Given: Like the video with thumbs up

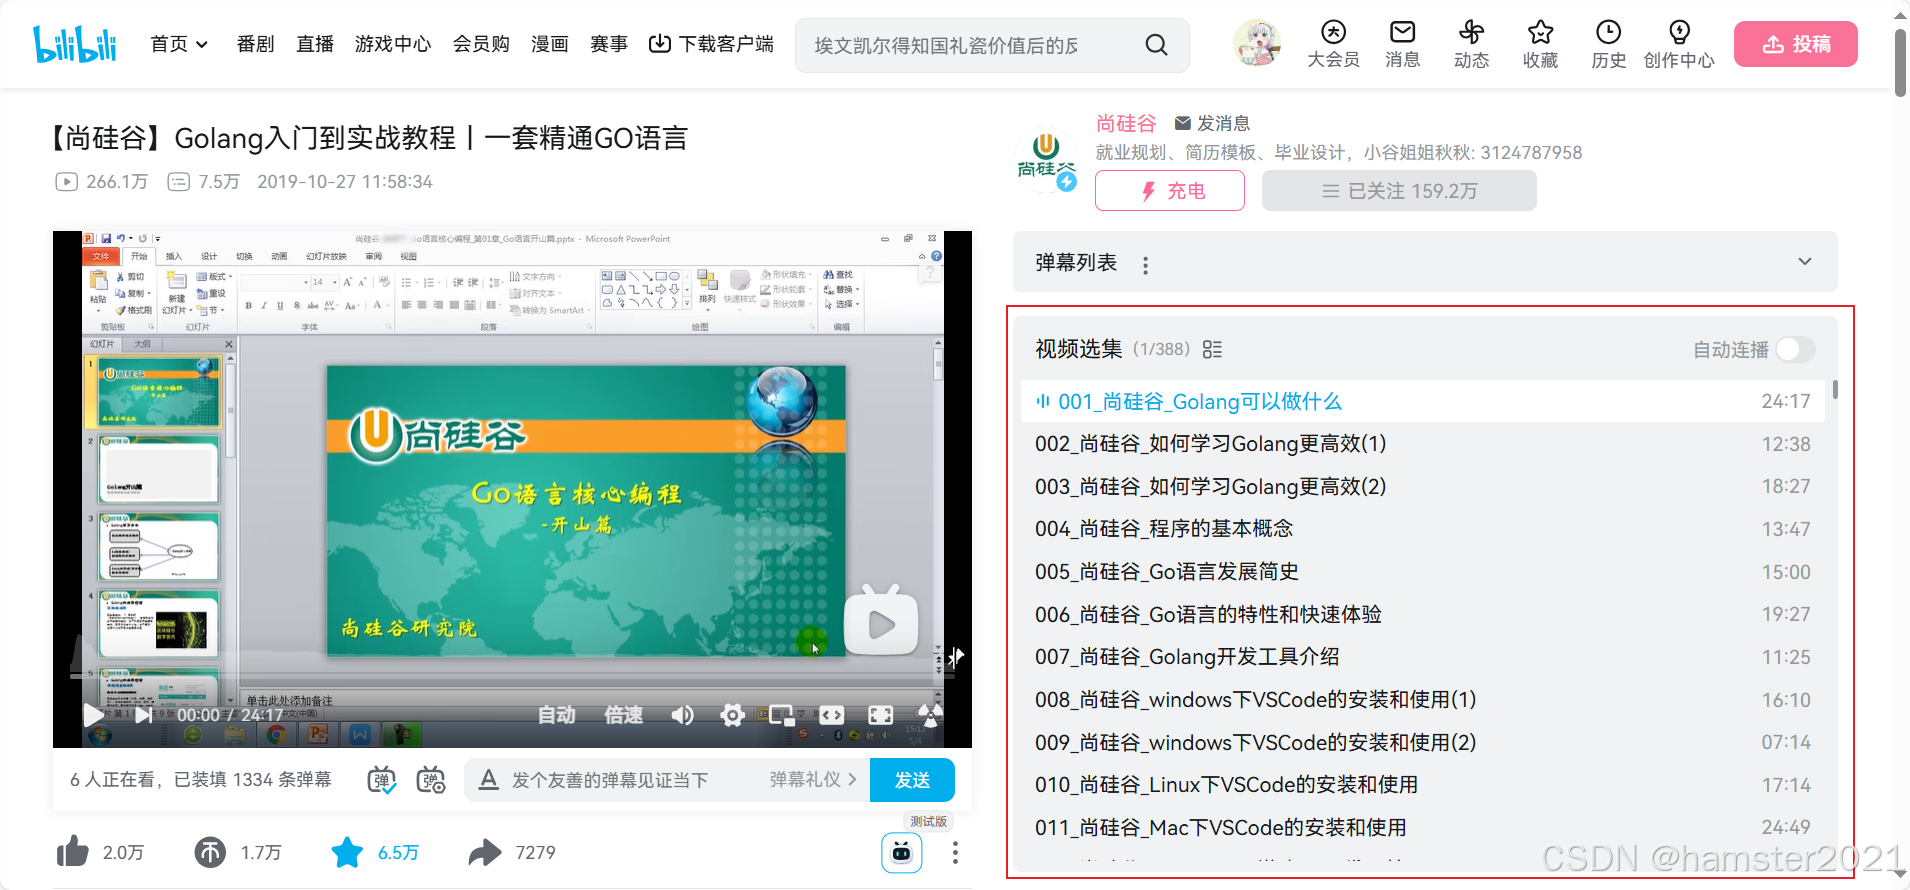Looking at the screenshot, I should click(x=72, y=852).
